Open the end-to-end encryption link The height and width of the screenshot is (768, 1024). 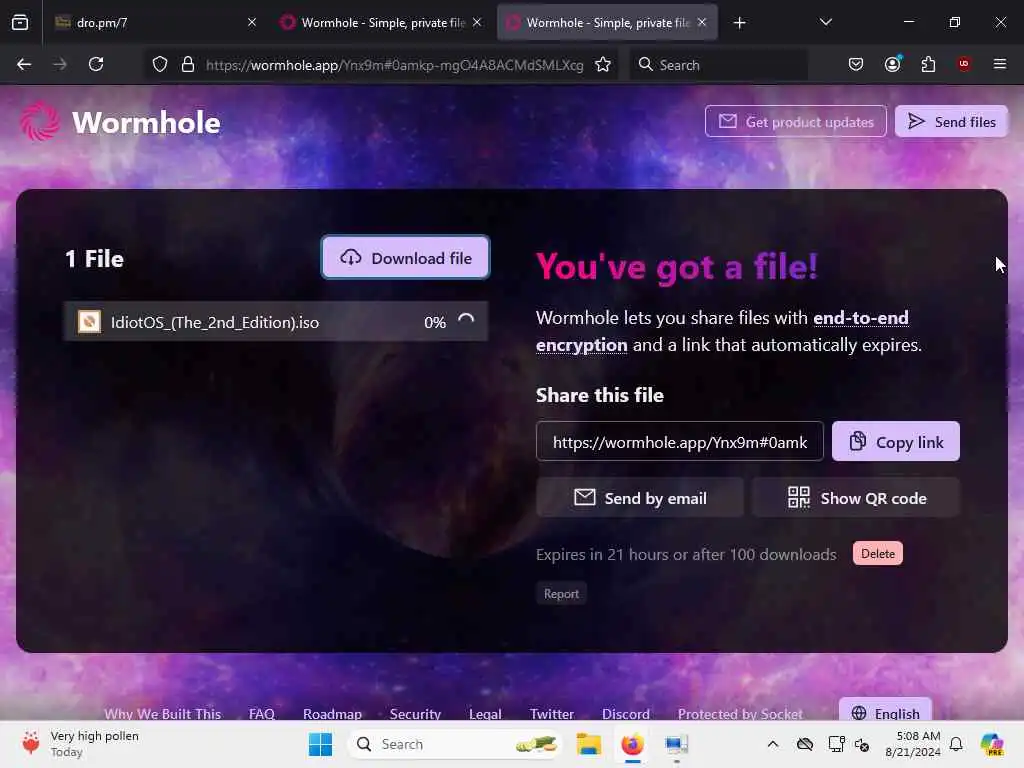(x=722, y=331)
